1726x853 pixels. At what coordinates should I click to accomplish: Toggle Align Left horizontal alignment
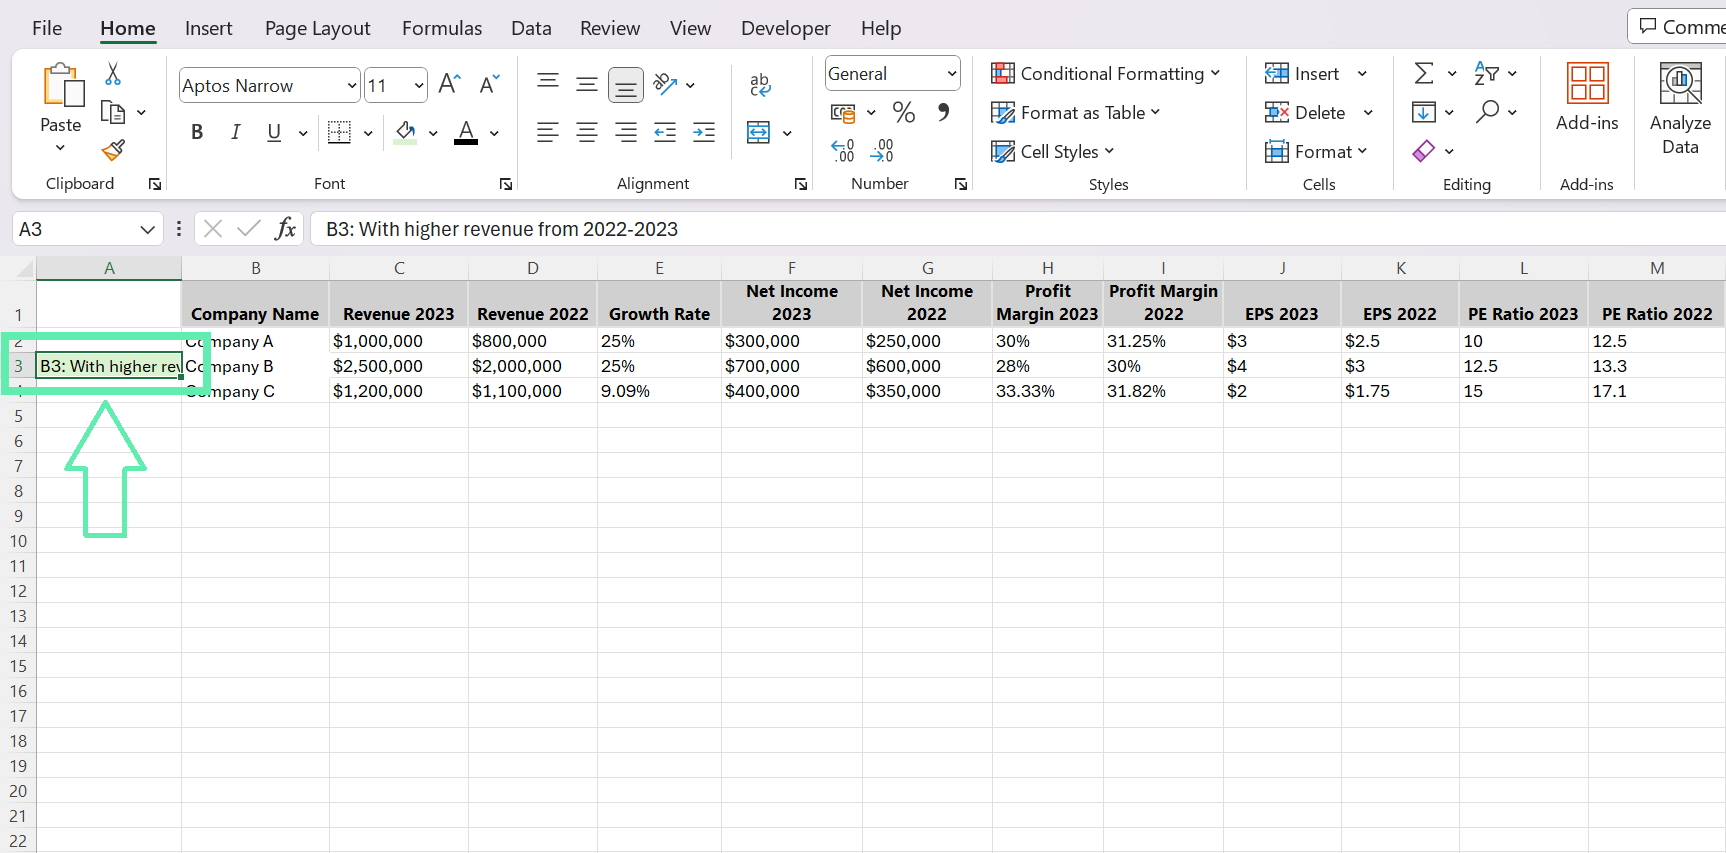click(548, 132)
